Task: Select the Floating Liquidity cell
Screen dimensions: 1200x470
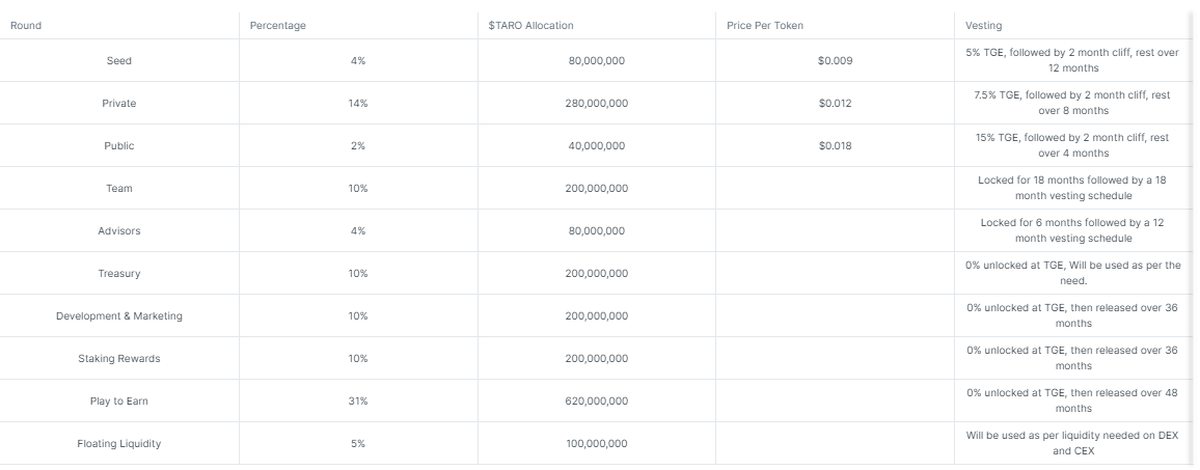Action: (119, 443)
